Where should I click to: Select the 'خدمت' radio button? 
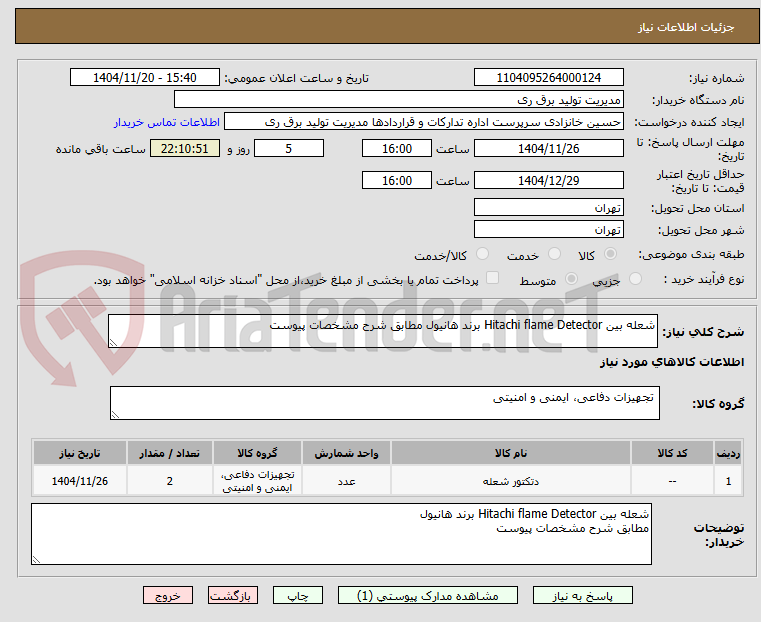[x=554, y=254]
